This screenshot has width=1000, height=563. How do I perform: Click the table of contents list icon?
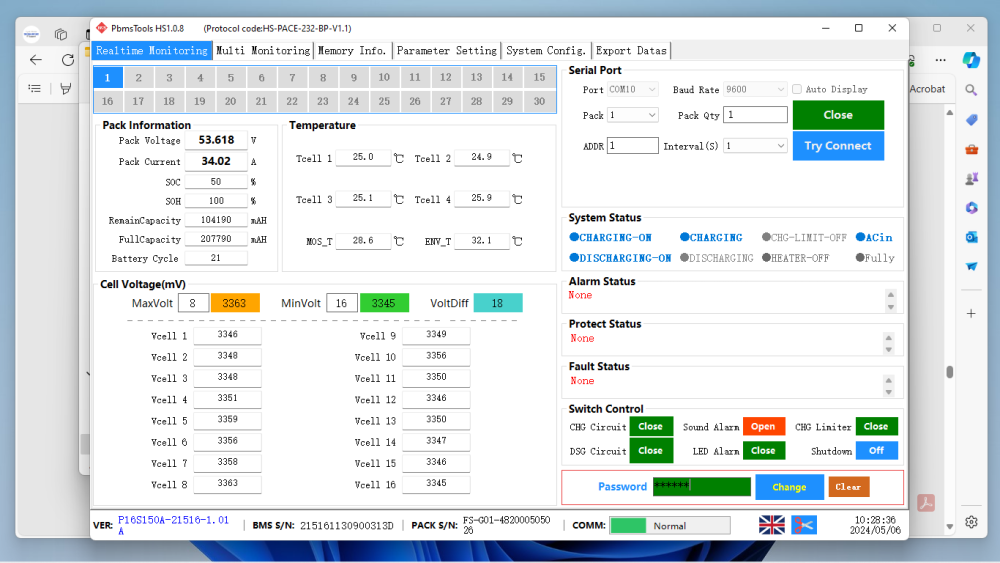click(34, 89)
